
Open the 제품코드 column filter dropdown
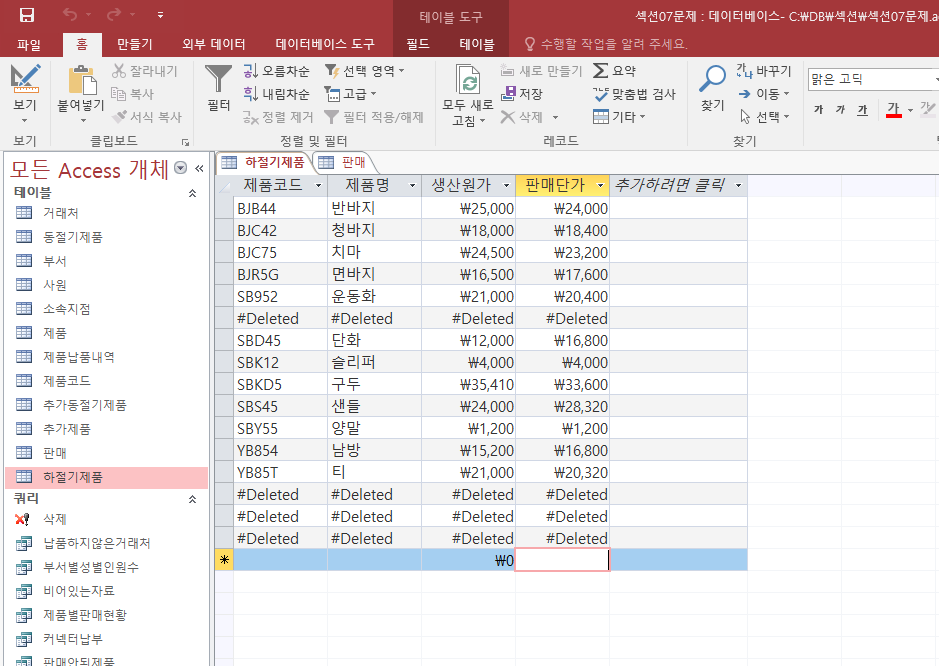319,186
